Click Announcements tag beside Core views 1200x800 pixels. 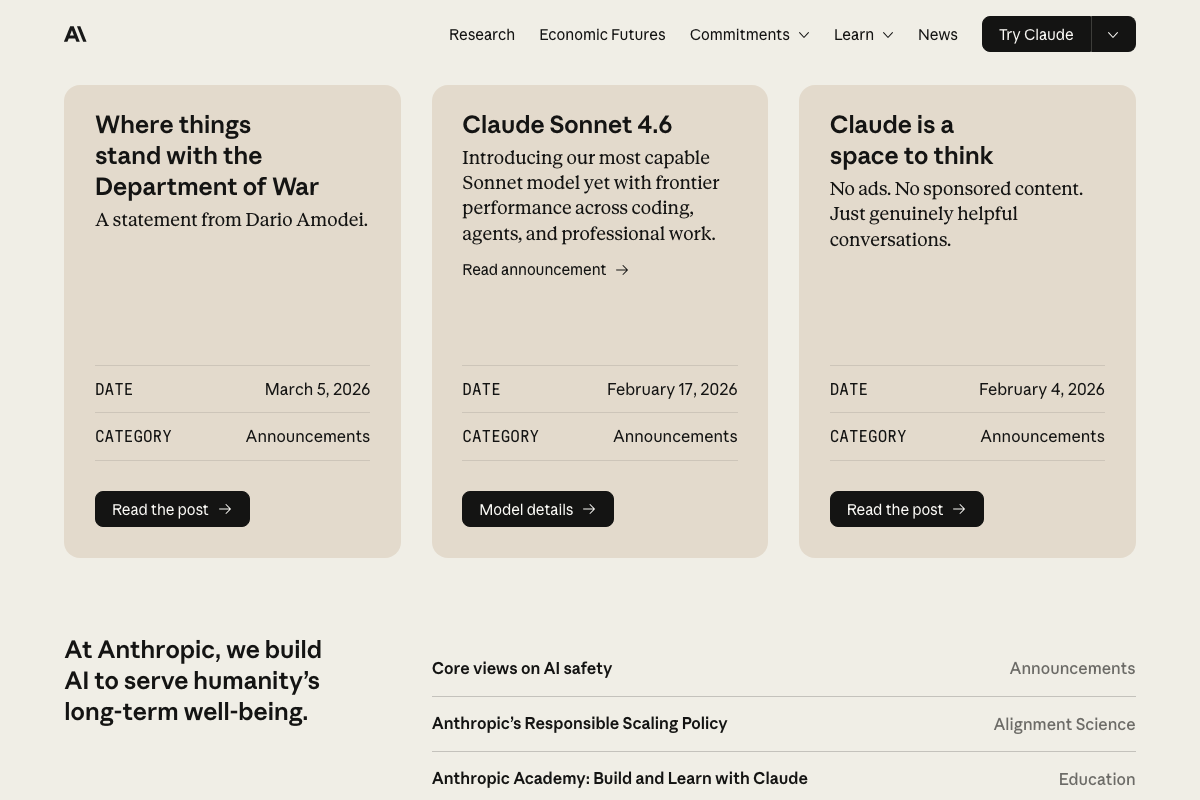[1072, 668]
